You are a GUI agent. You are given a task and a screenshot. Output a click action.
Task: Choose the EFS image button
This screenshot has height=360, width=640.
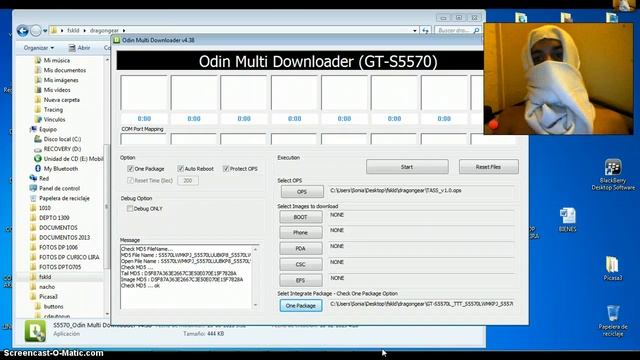point(301,280)
